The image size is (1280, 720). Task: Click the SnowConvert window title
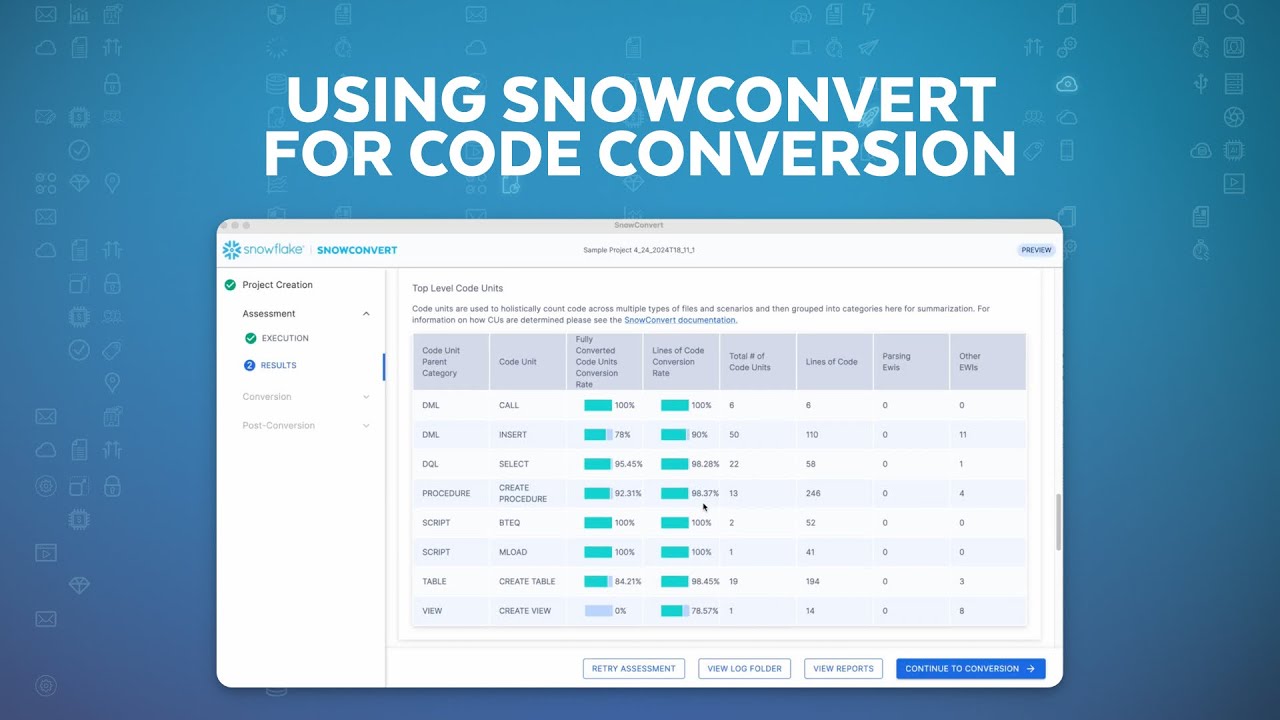pyautogui.click(x=639, y=226)
